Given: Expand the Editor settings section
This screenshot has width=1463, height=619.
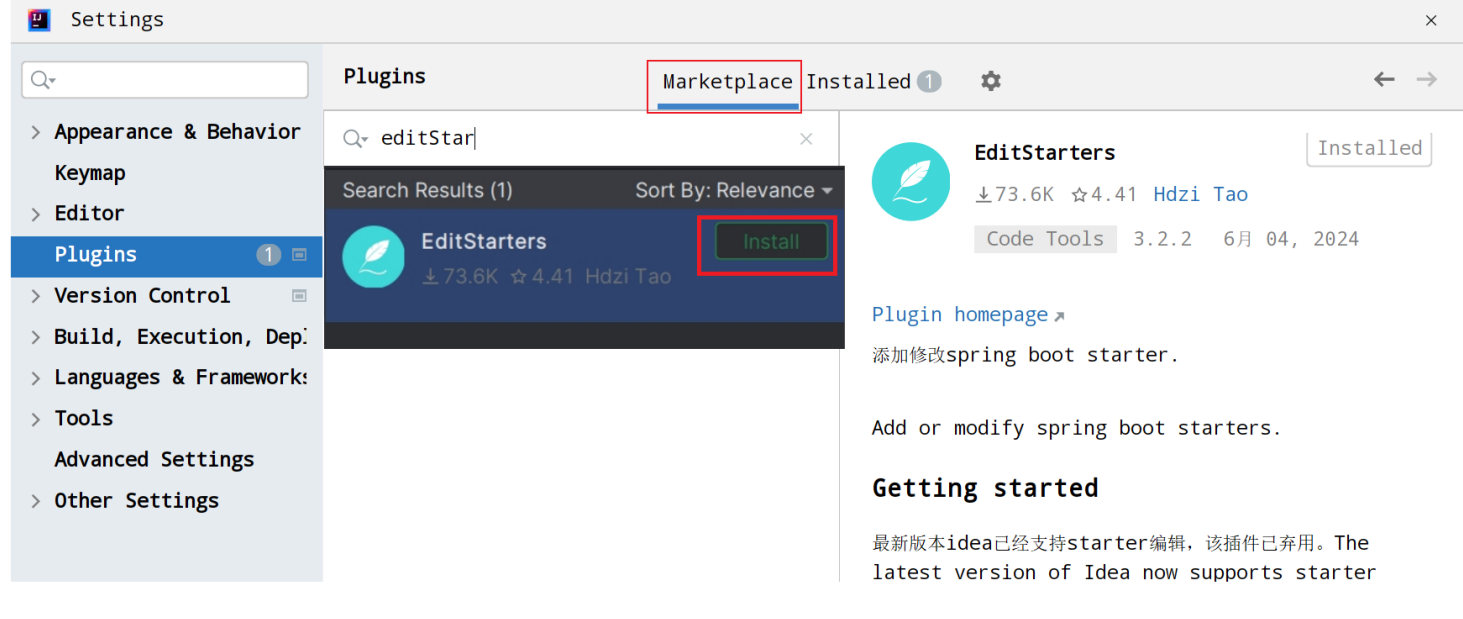Looking at the screenshot, I should tap(36, 214).
